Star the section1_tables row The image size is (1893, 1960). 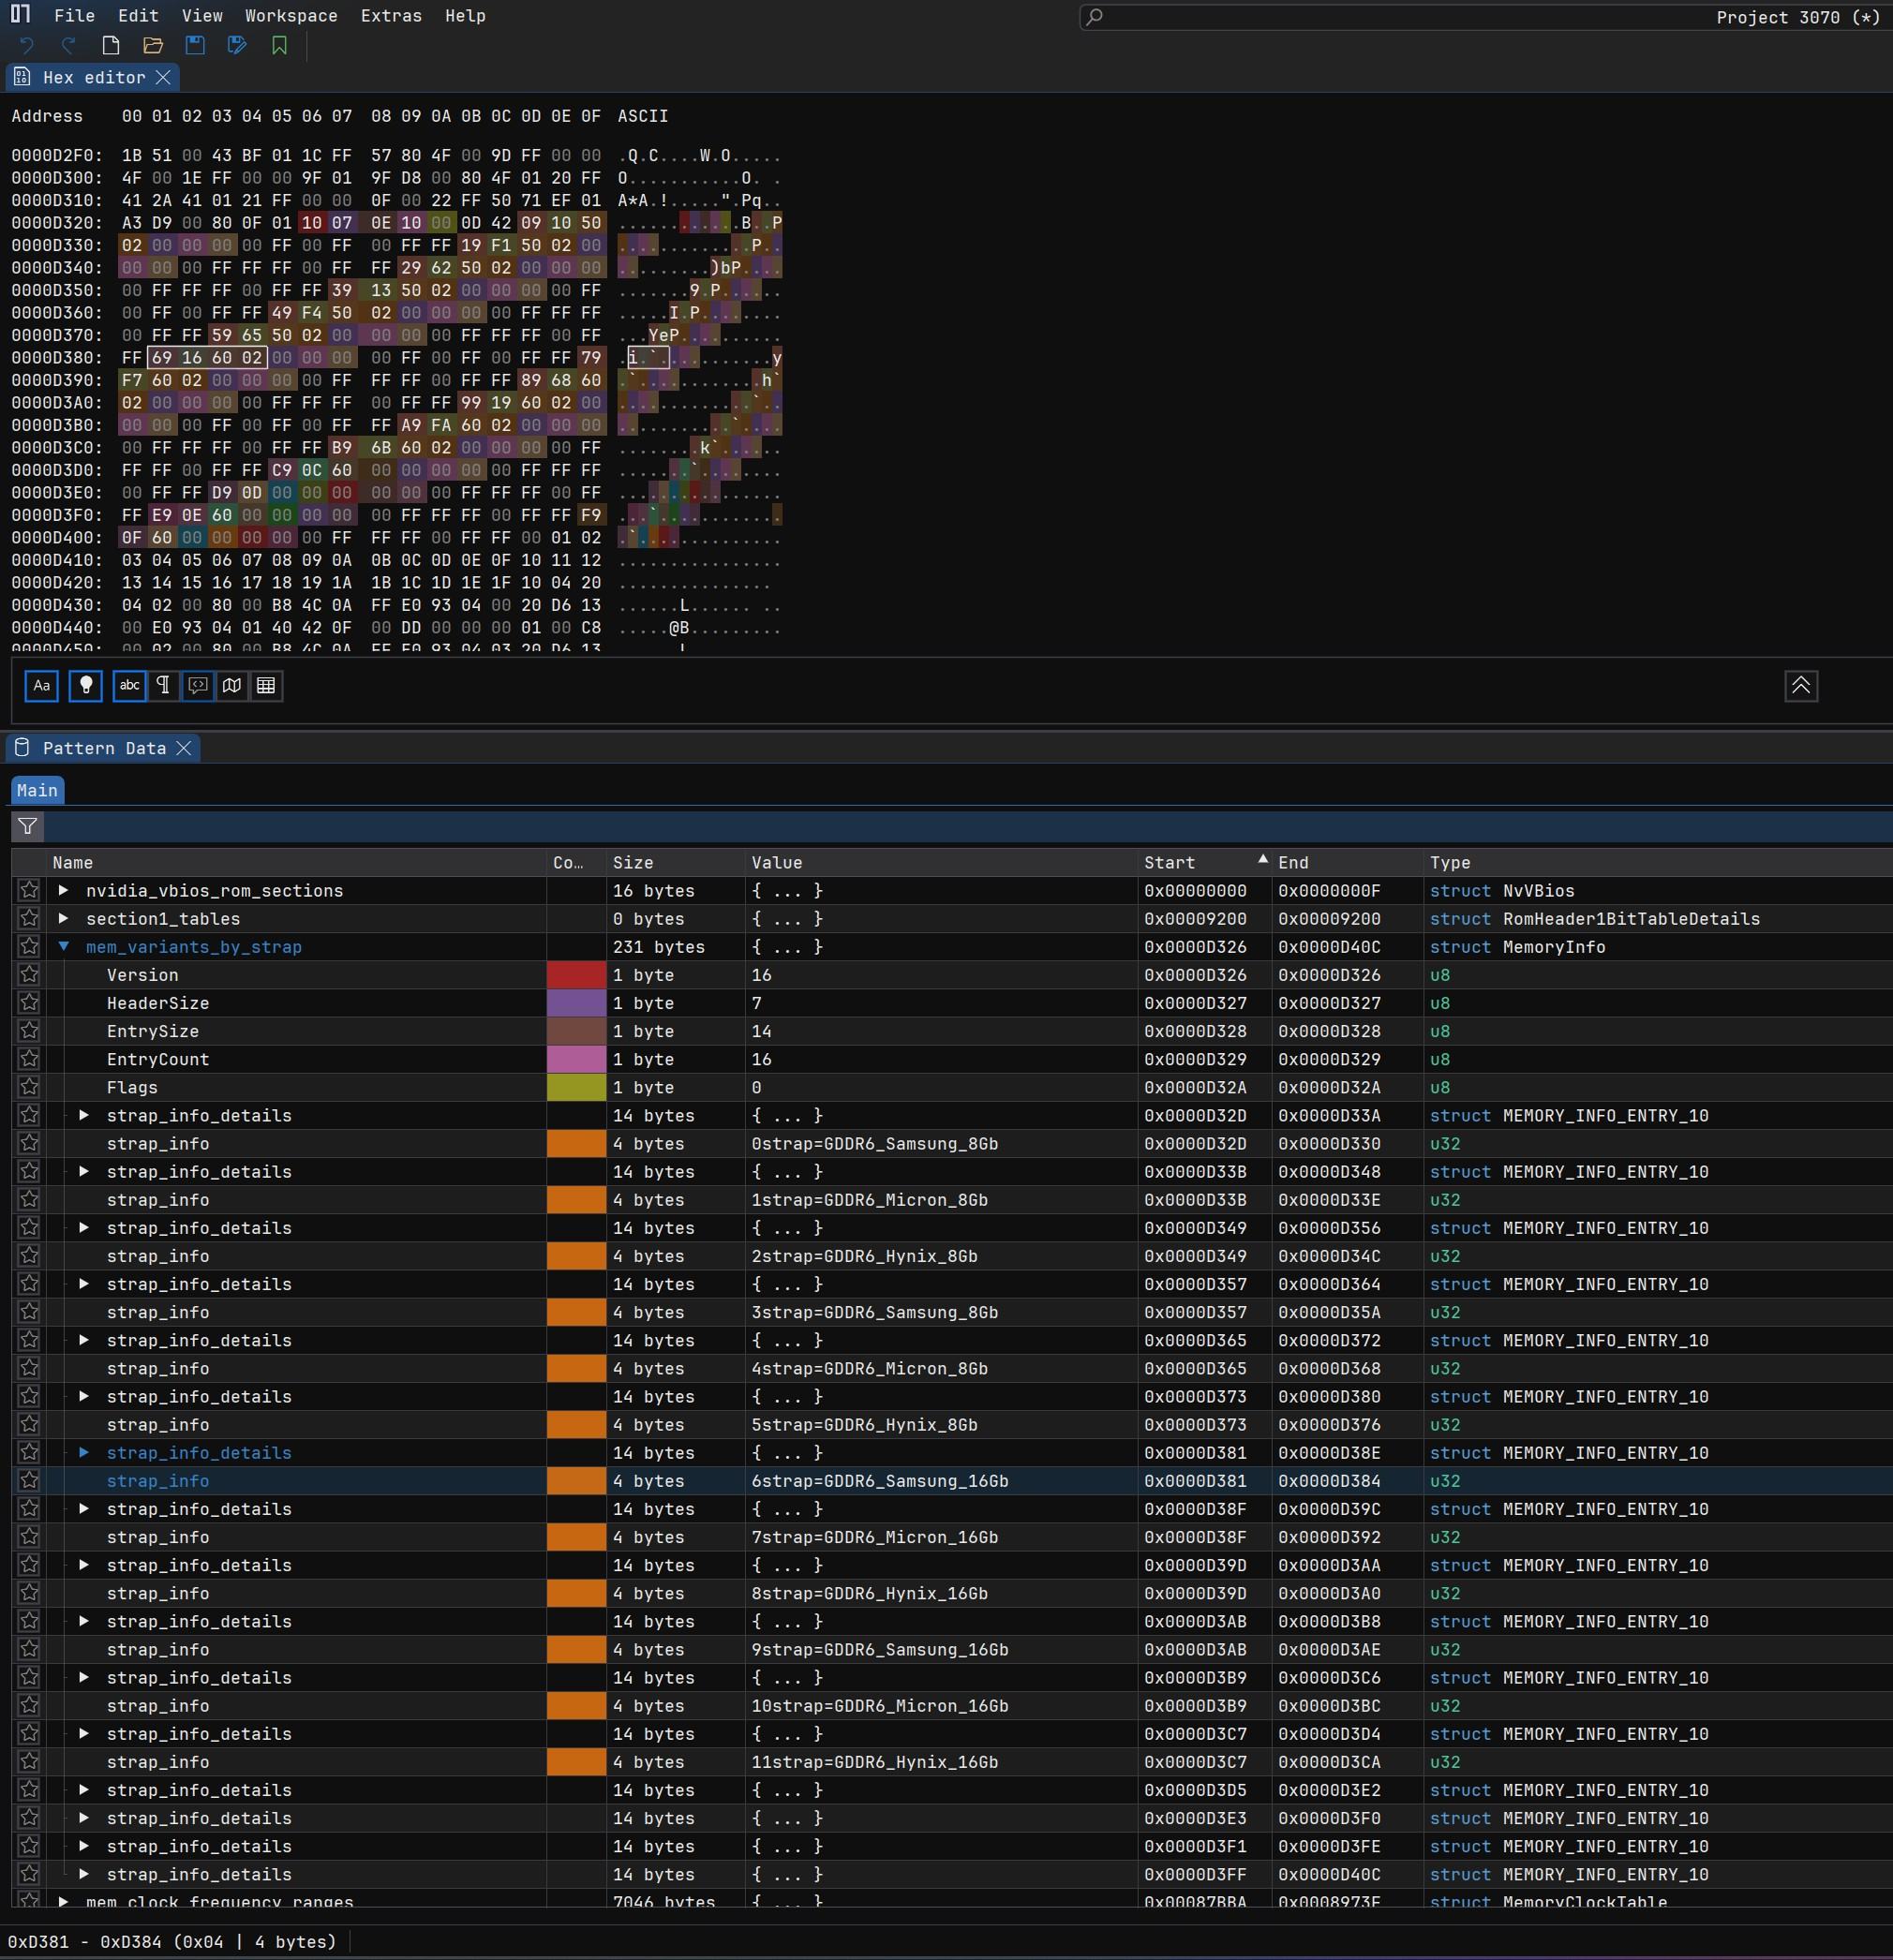[29, 918]
